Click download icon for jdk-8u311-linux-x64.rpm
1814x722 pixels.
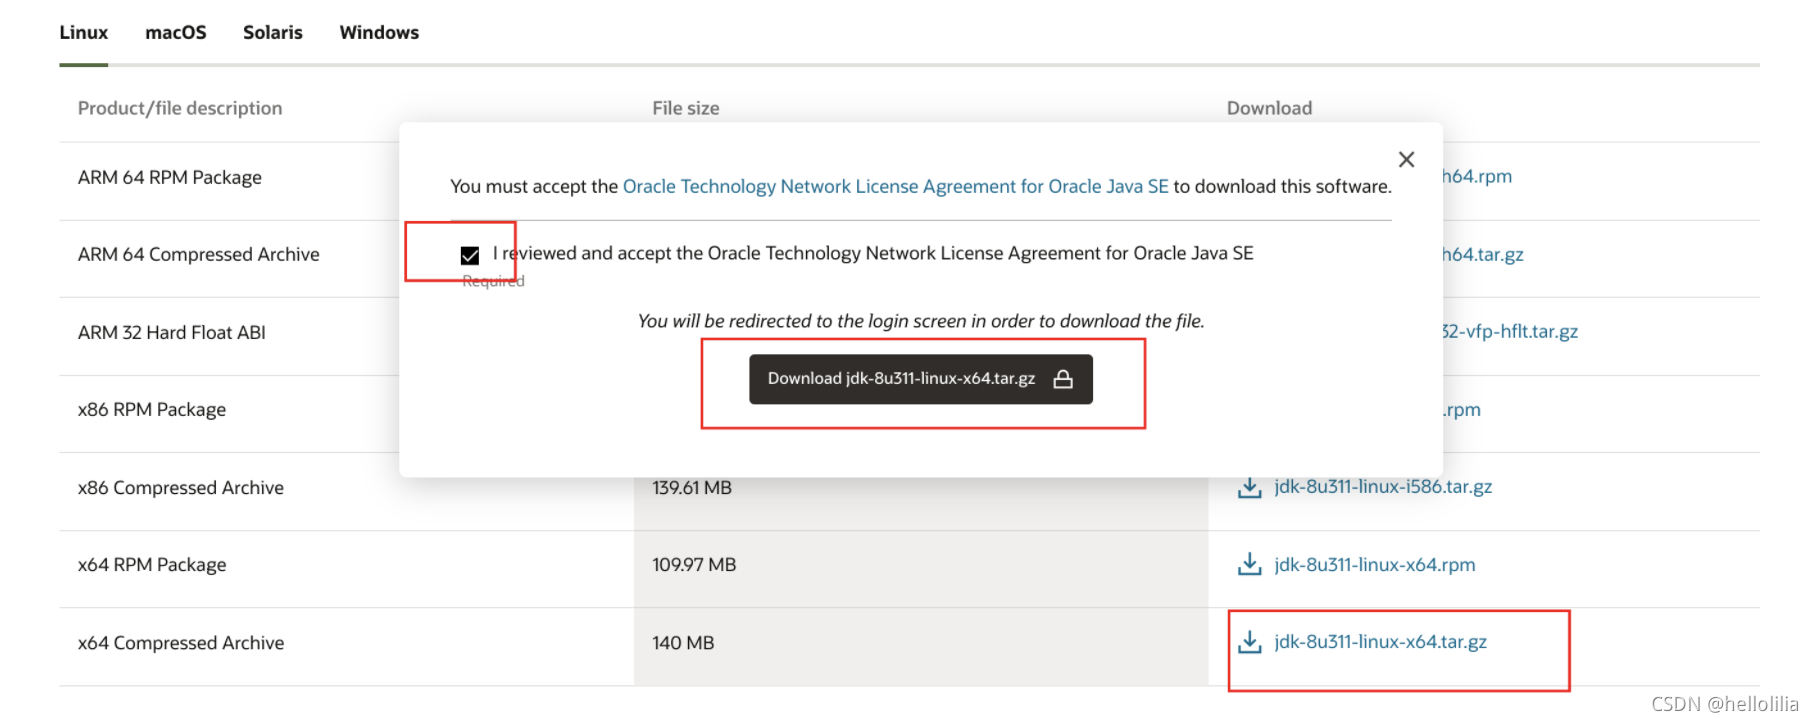(1249, 565)
